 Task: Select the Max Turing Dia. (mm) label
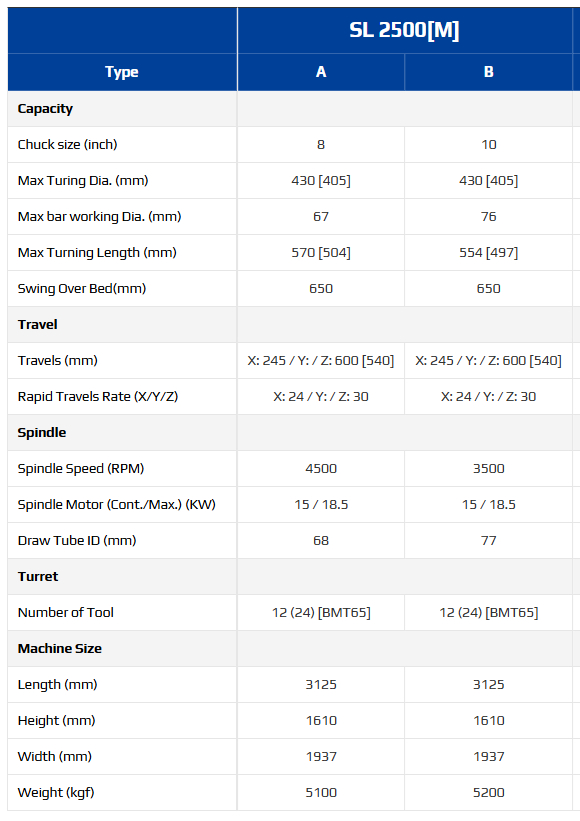point(83,181)
